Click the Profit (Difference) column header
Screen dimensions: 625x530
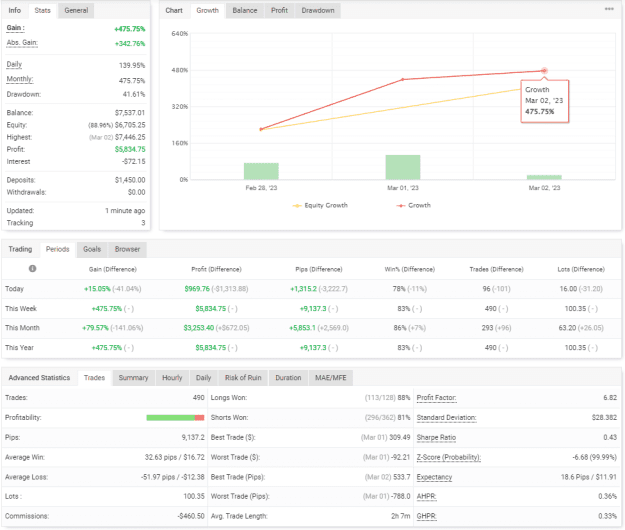pyautogui.click(x=216, y=269)
